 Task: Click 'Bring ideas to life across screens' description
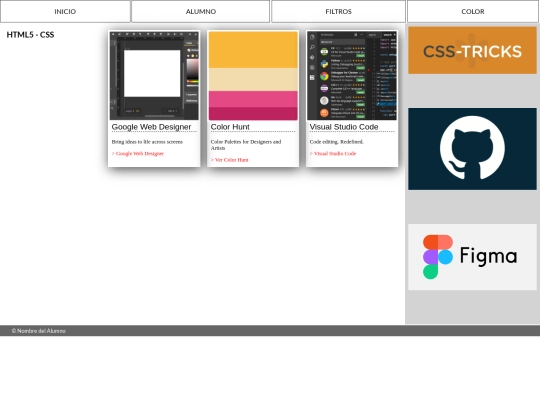(147, 142)
